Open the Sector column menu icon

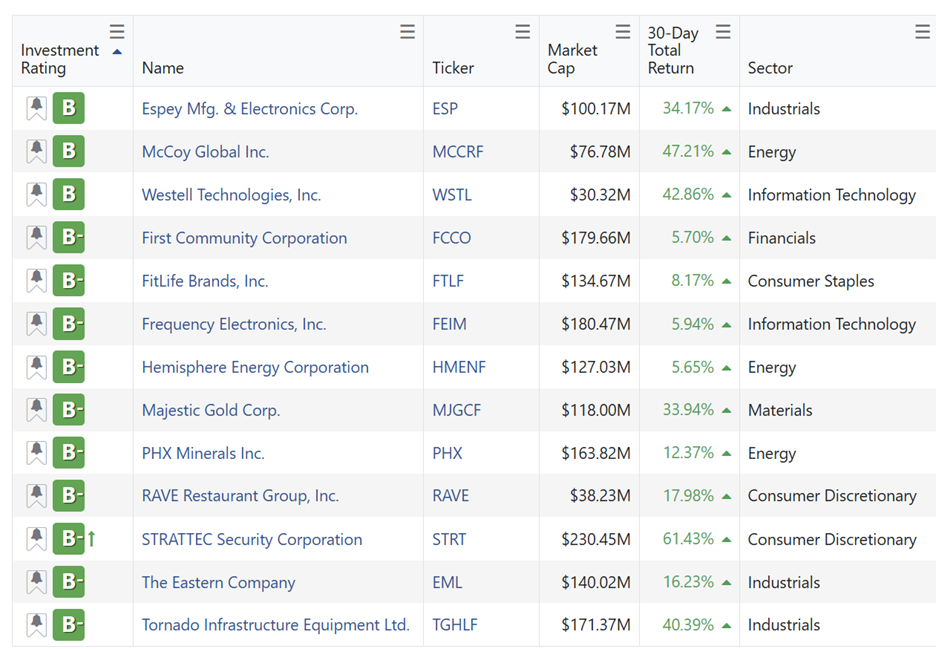click(x=922, y=31)
